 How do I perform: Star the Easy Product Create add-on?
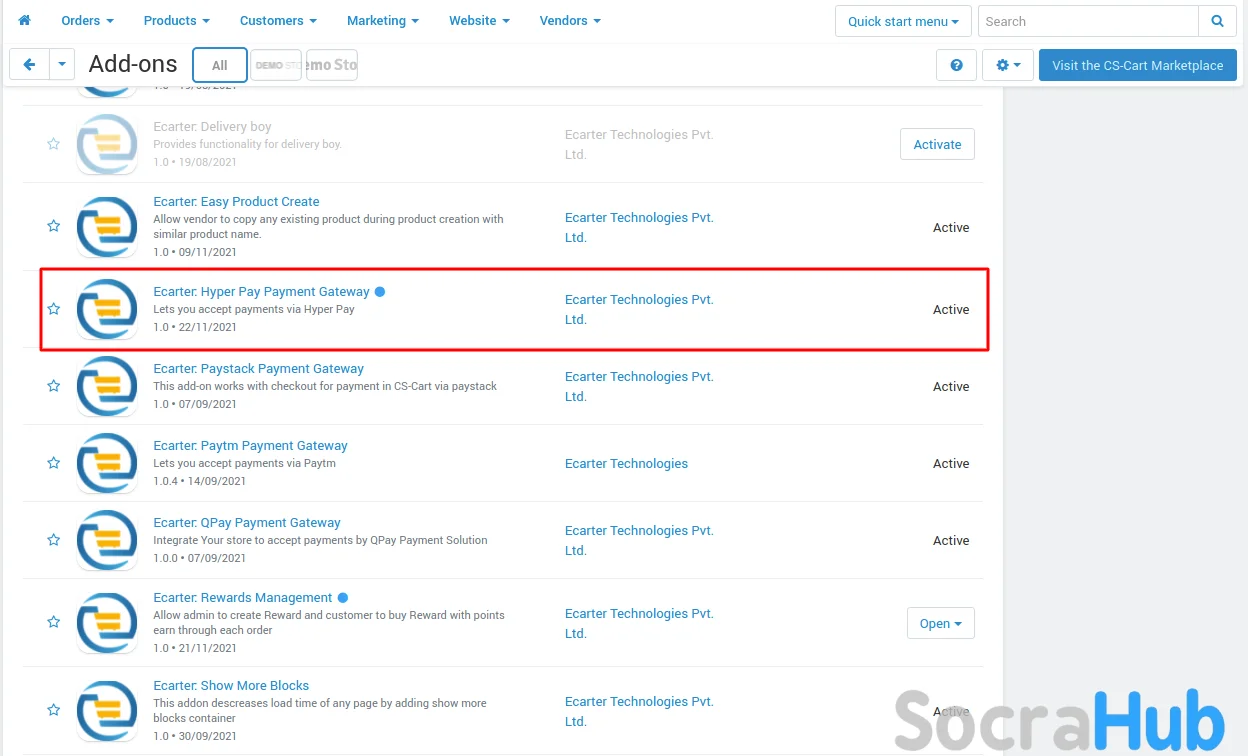[54, 226]
